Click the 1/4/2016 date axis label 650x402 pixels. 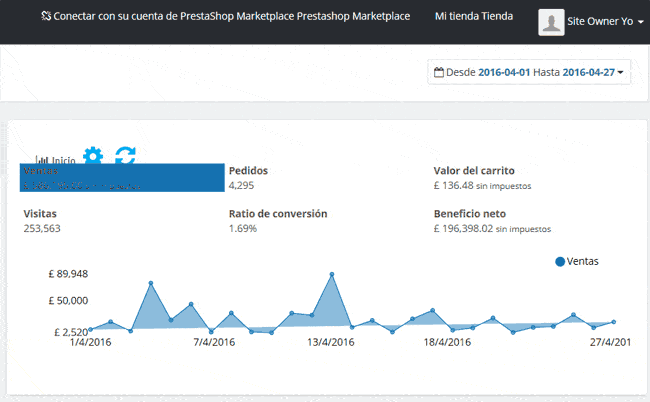pos(90,342)
